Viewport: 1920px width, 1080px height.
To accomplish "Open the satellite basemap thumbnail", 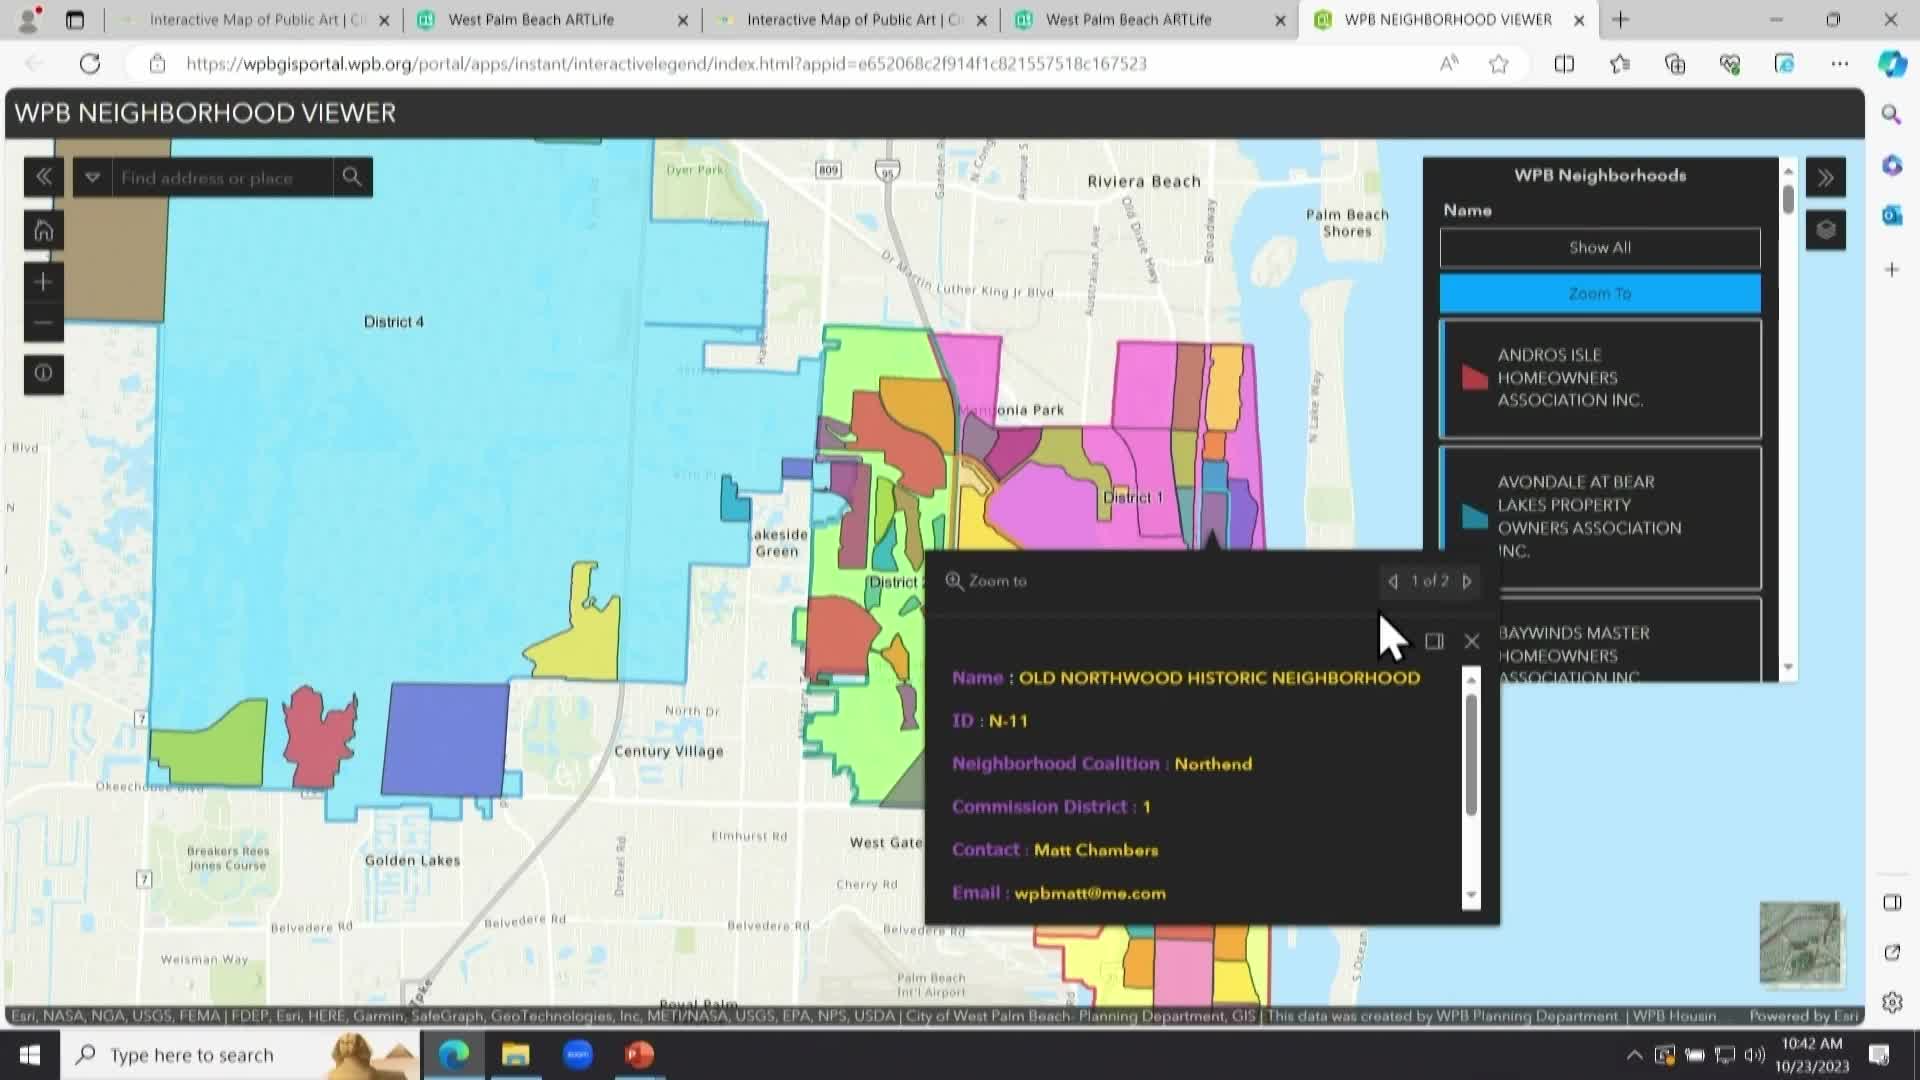I will (x=1800, y=943).
